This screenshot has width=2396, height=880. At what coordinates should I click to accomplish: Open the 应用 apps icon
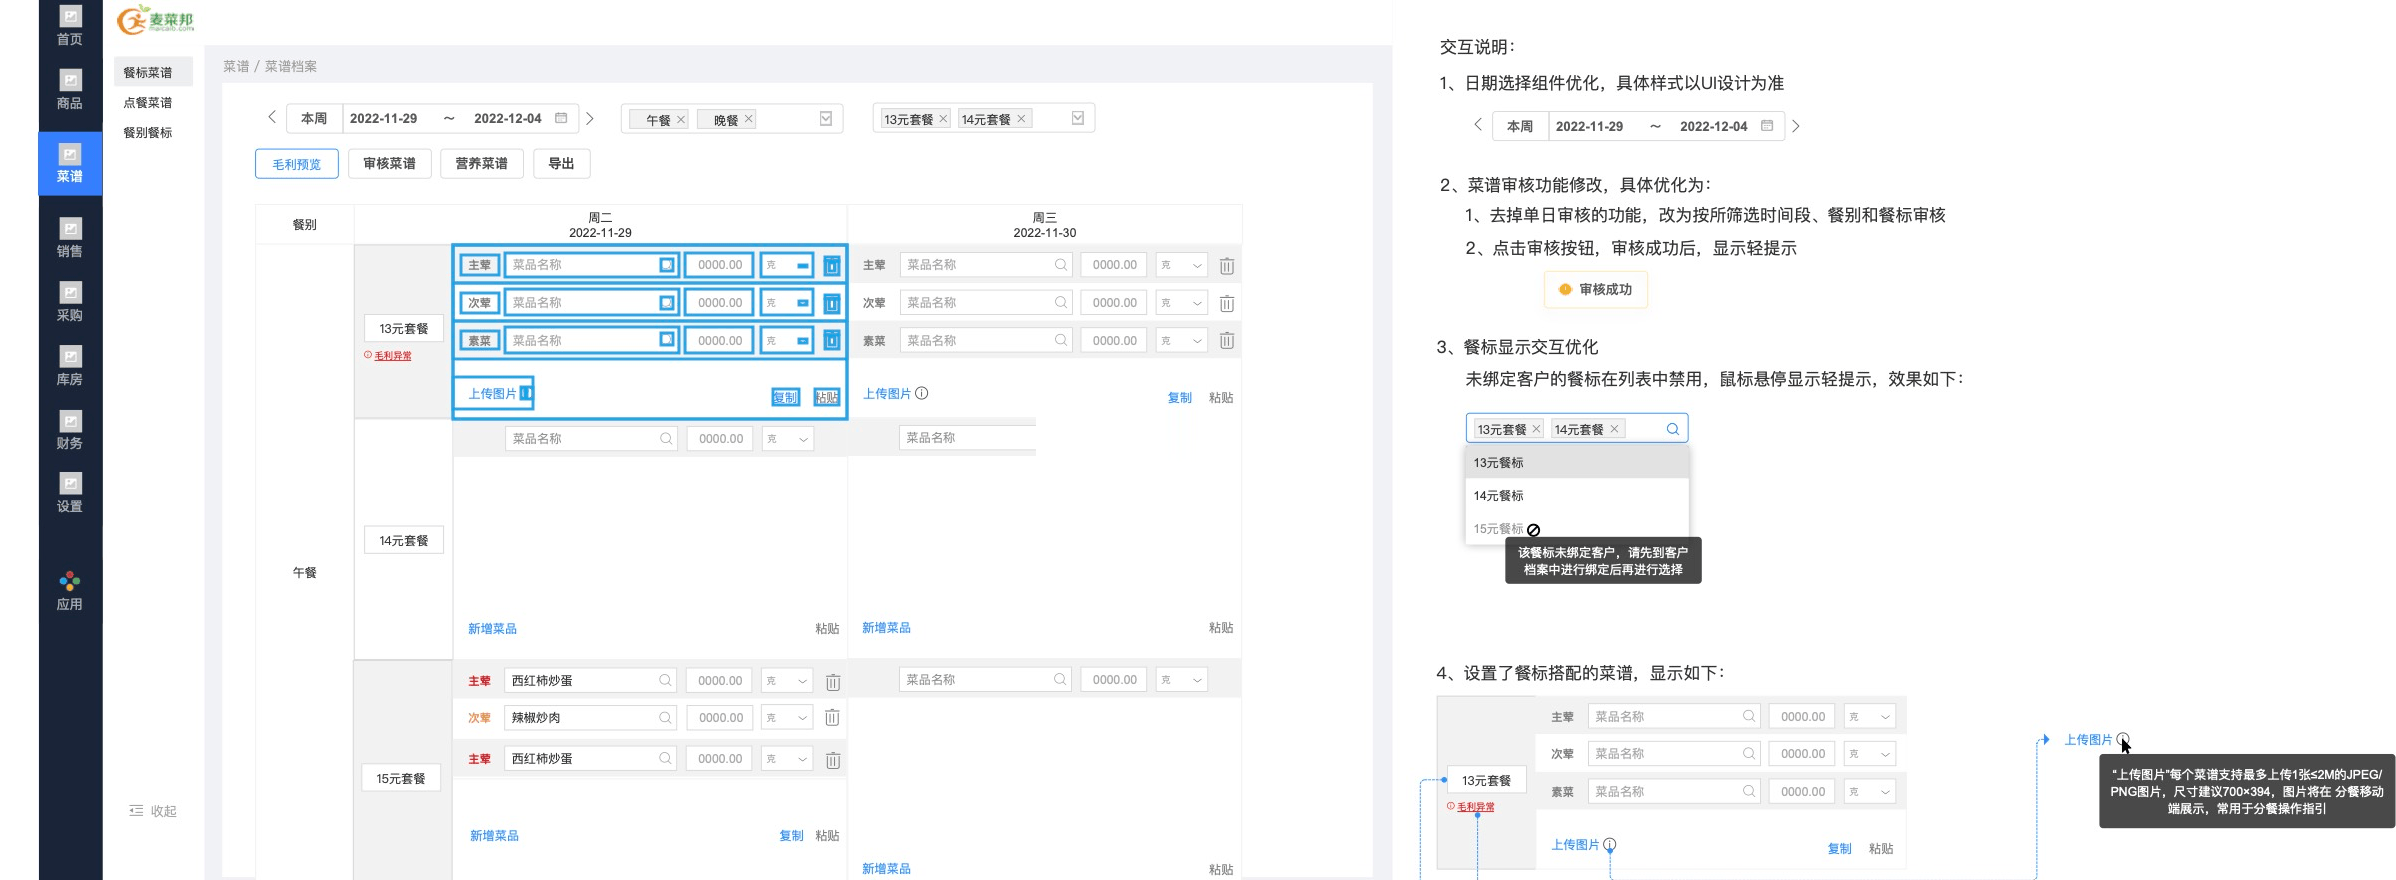pyautogui.click(x=70, y=591)
